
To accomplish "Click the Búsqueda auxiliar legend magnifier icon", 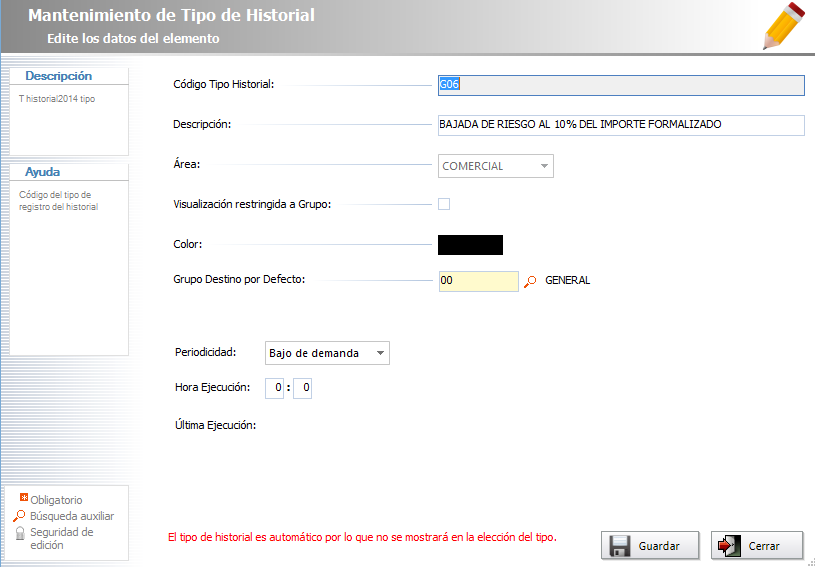I will [19, 516].
